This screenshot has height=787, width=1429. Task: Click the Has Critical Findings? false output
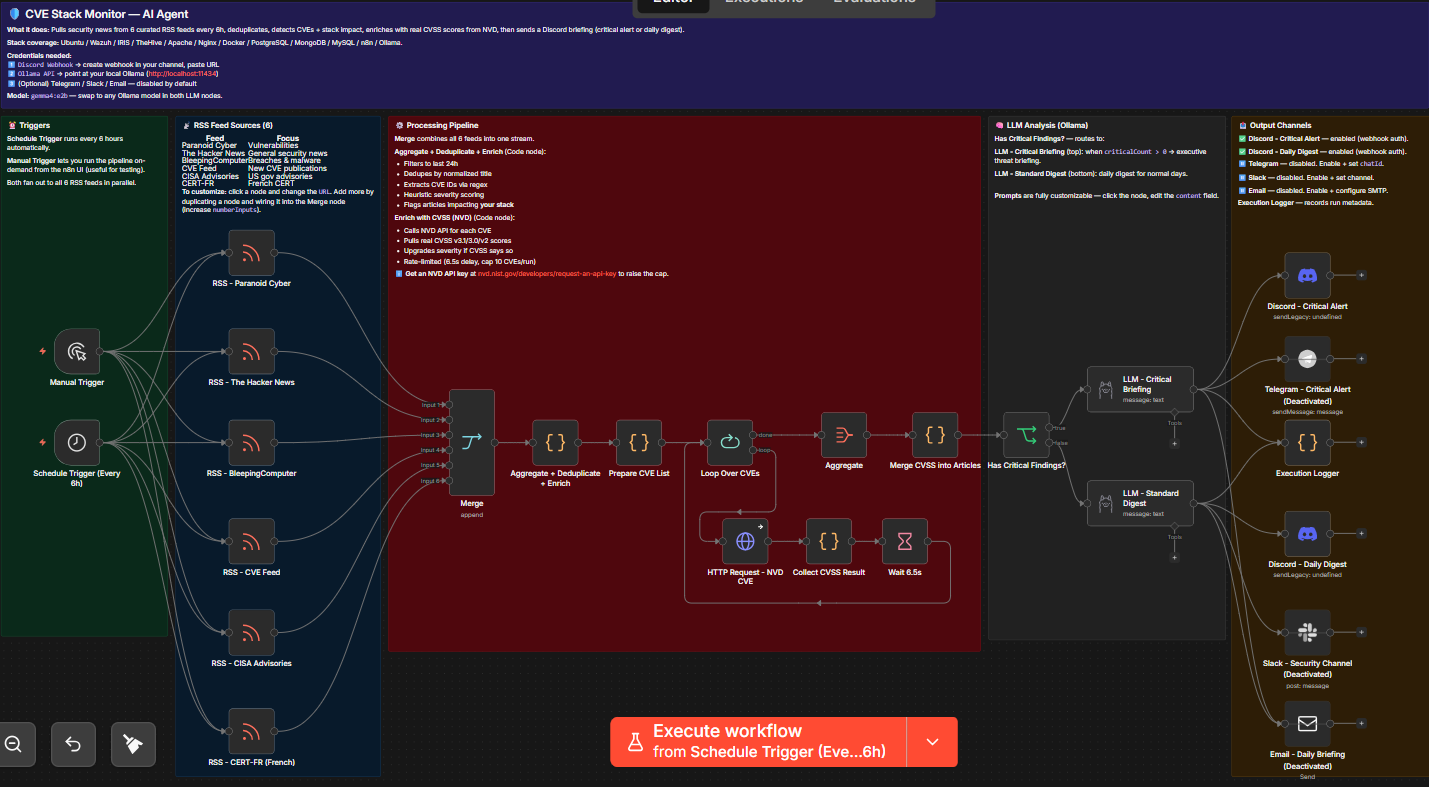[x=1049, y=443]
